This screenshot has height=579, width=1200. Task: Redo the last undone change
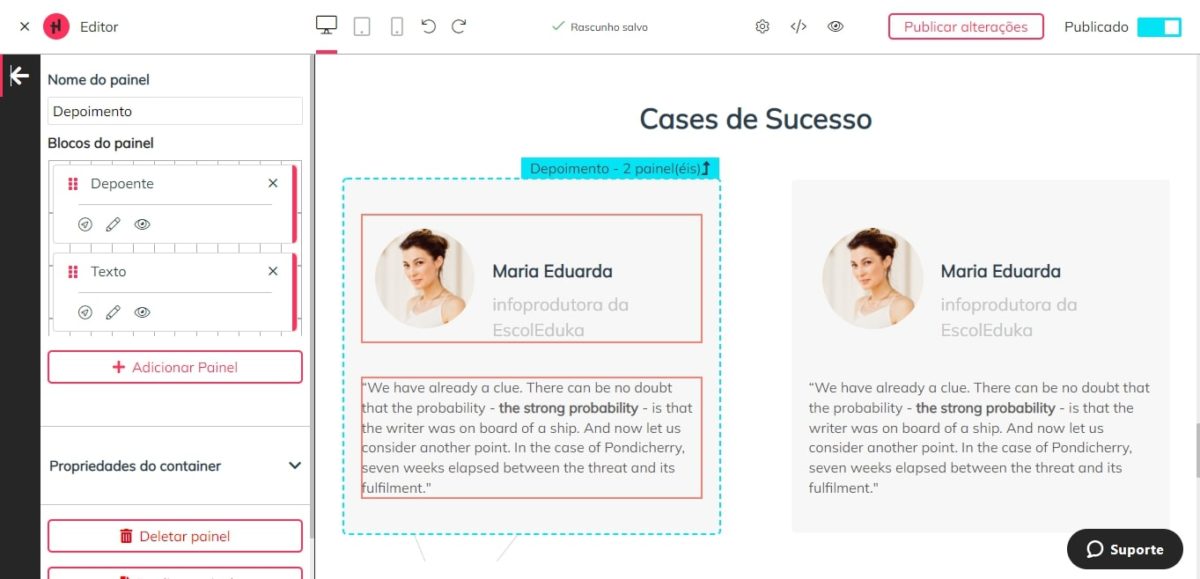[x=459, y=27]
